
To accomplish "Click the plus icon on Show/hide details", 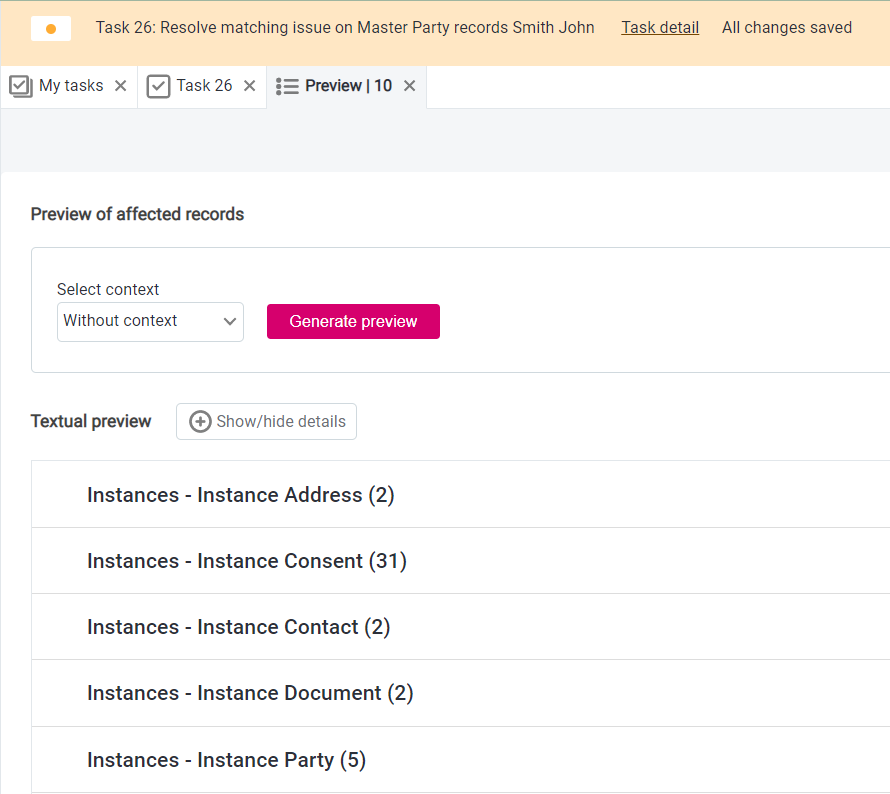I will (x=200, y=422).
